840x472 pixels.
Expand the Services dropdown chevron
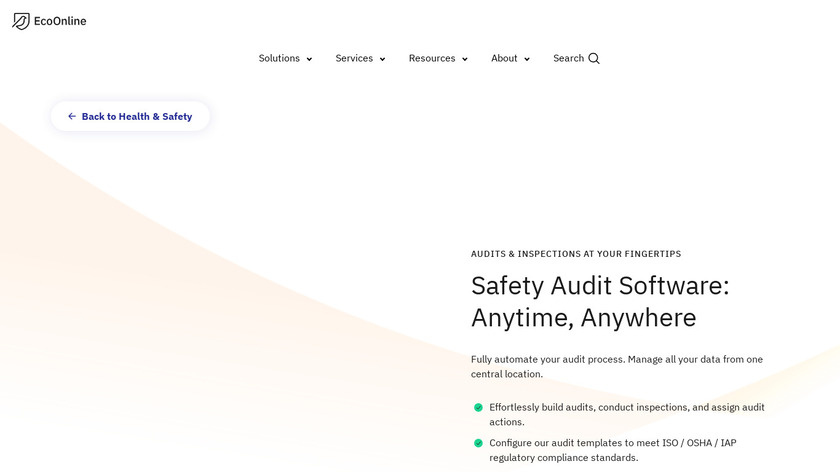click(x=382, y=59)
